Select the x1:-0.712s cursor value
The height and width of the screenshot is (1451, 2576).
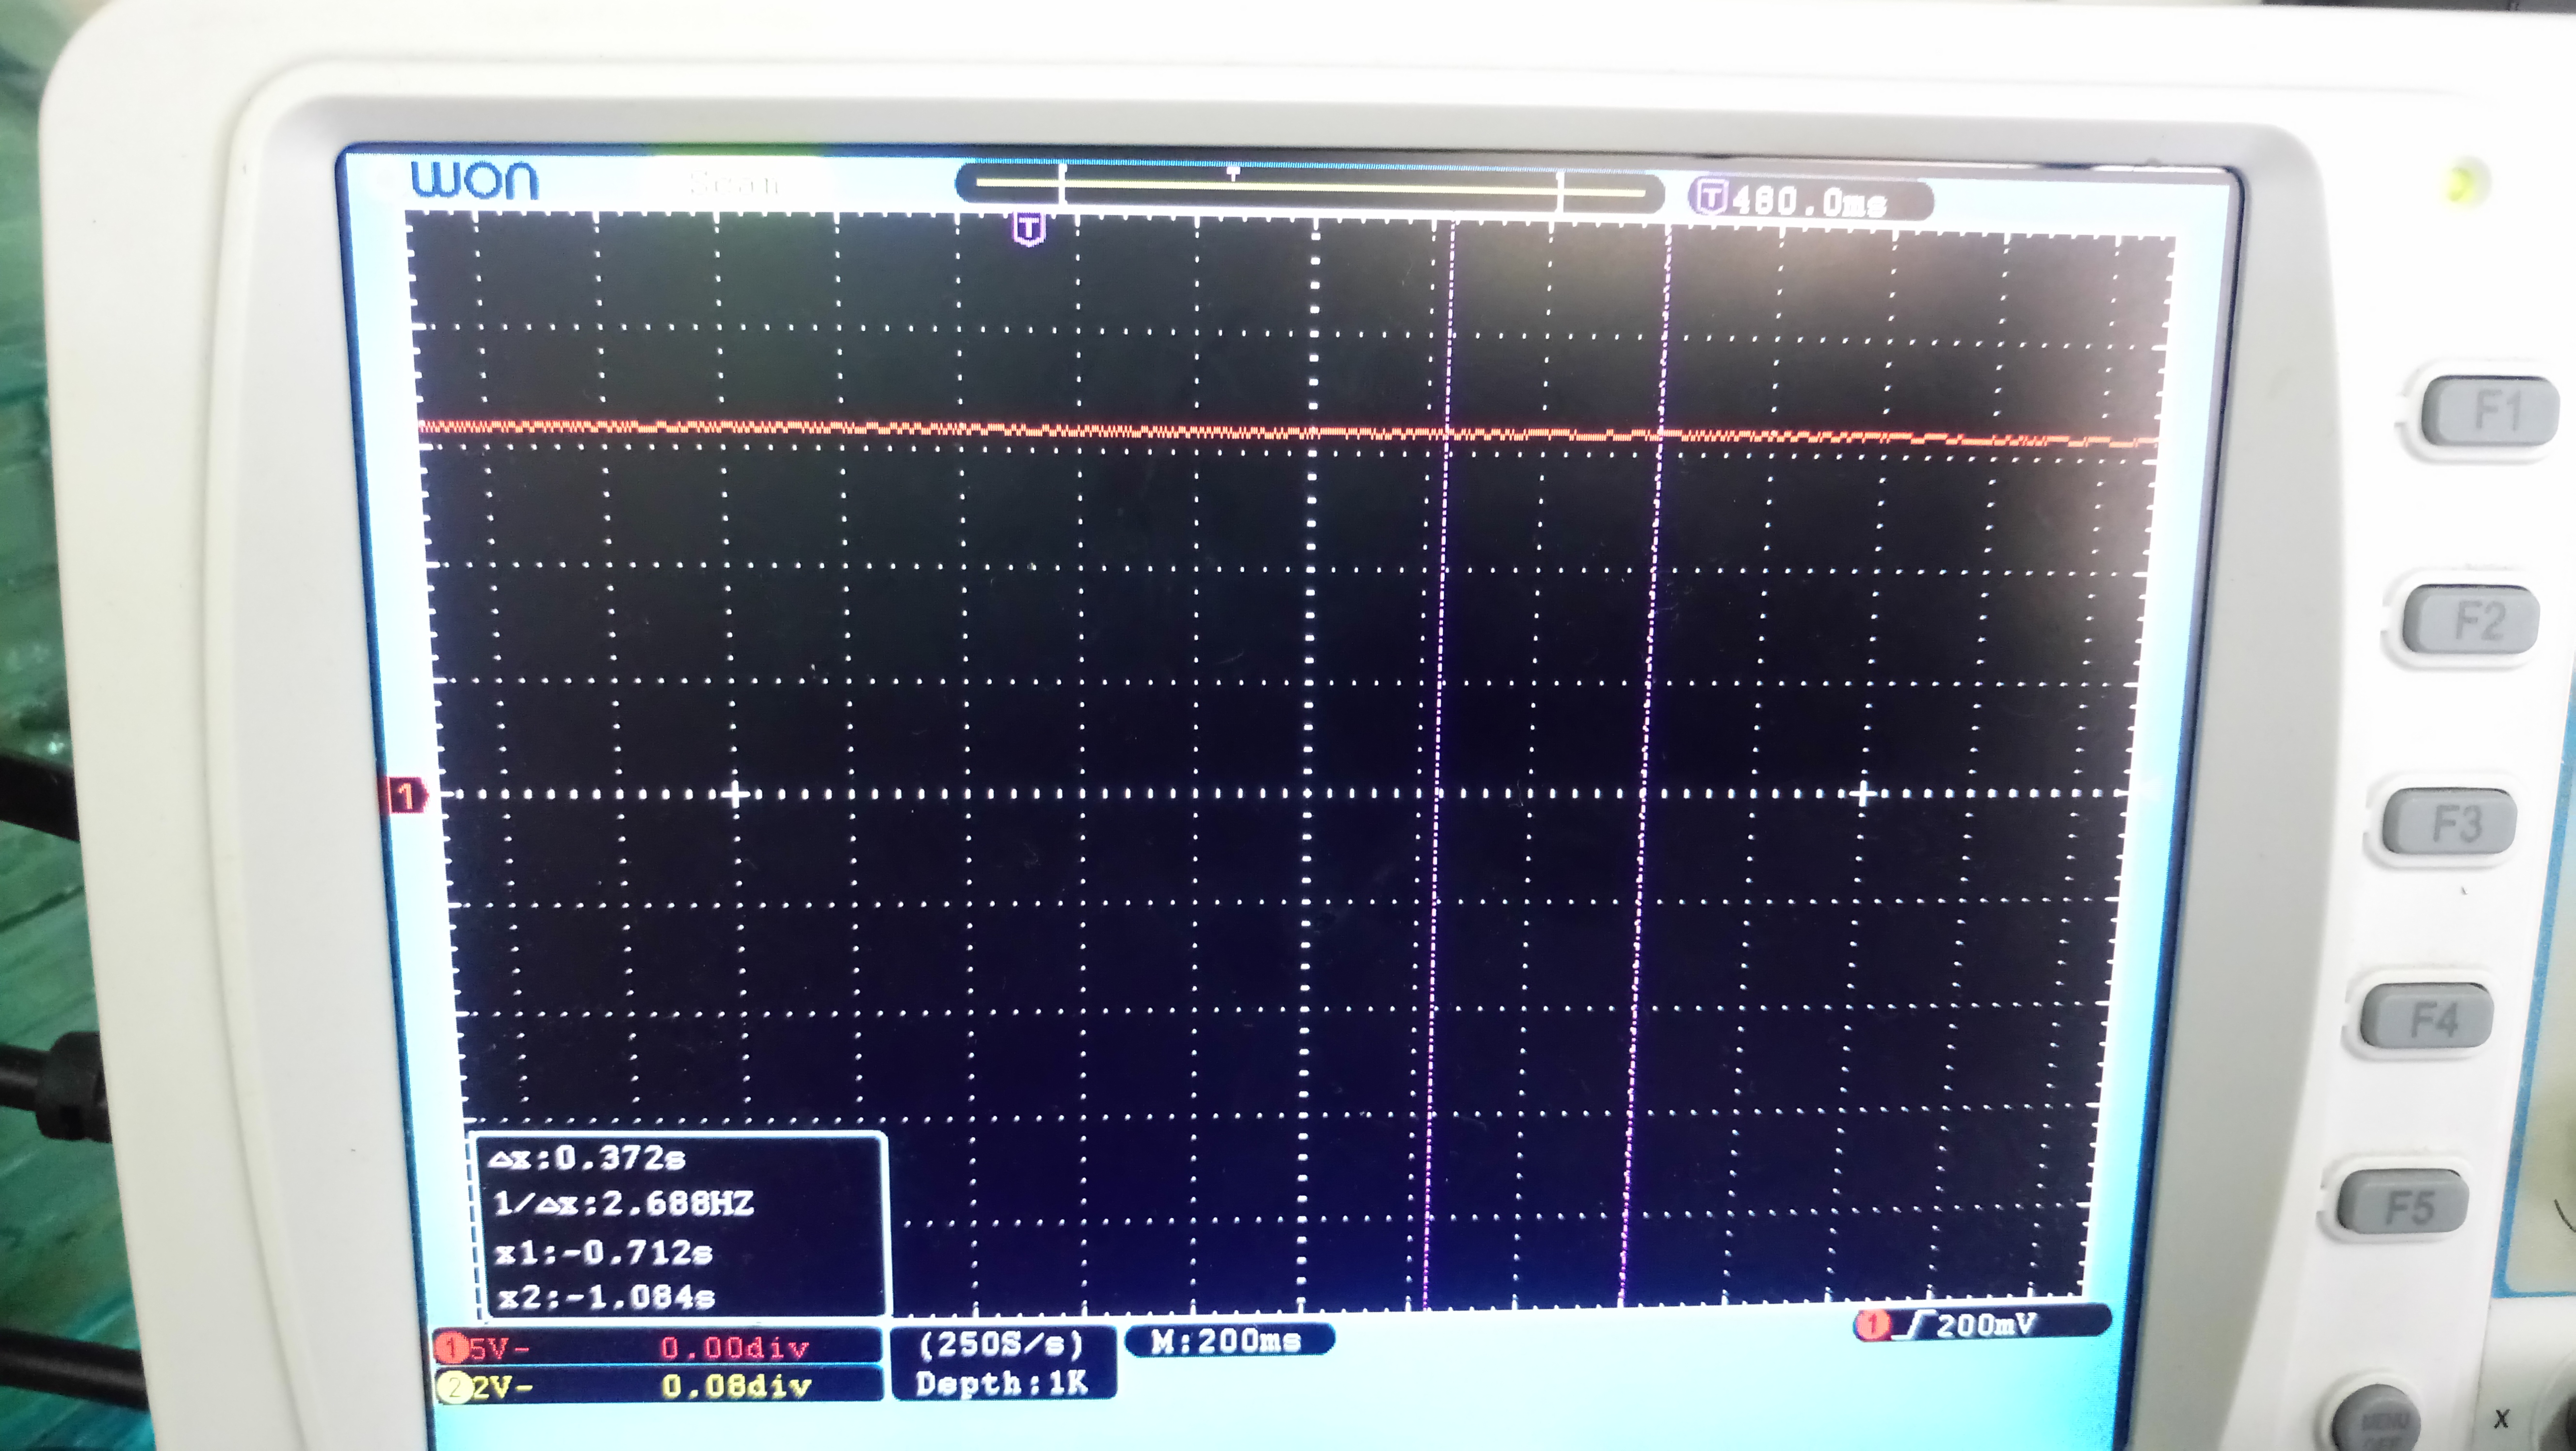click(604, 1252)
